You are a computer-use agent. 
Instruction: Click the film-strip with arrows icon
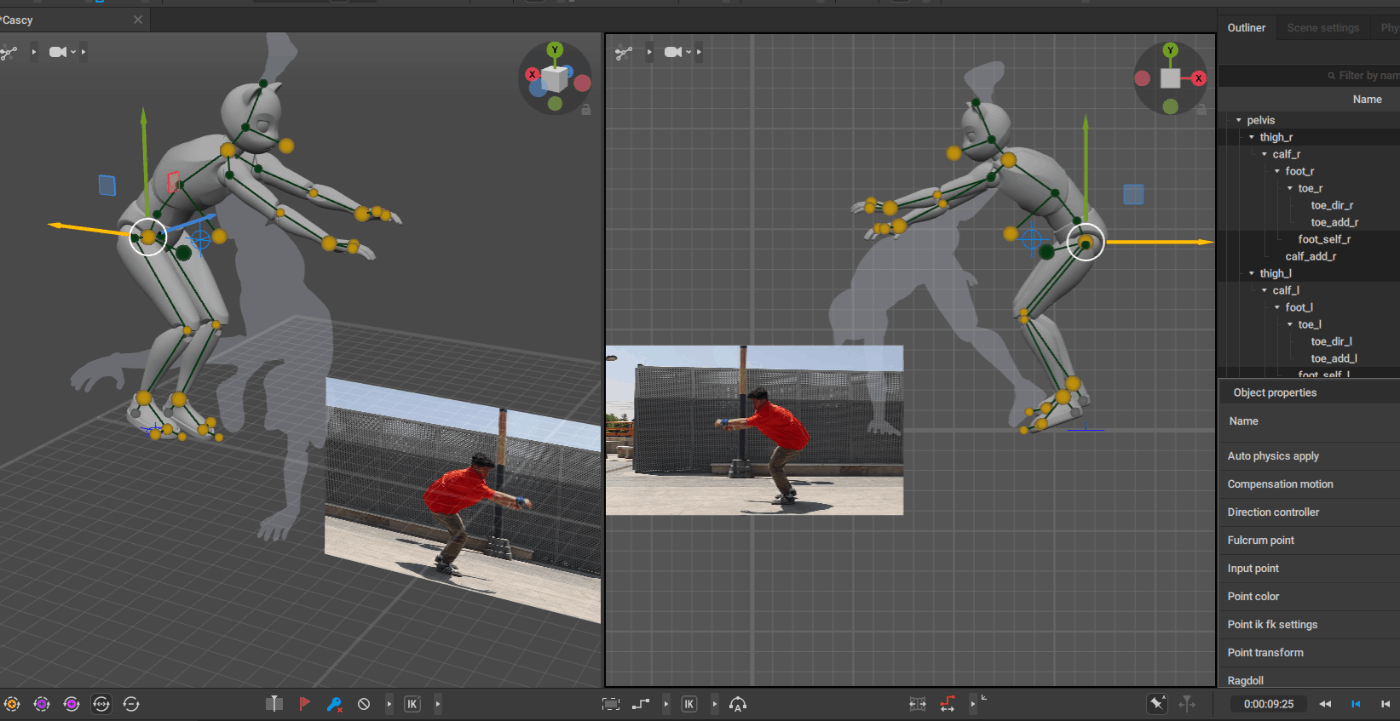917,704
